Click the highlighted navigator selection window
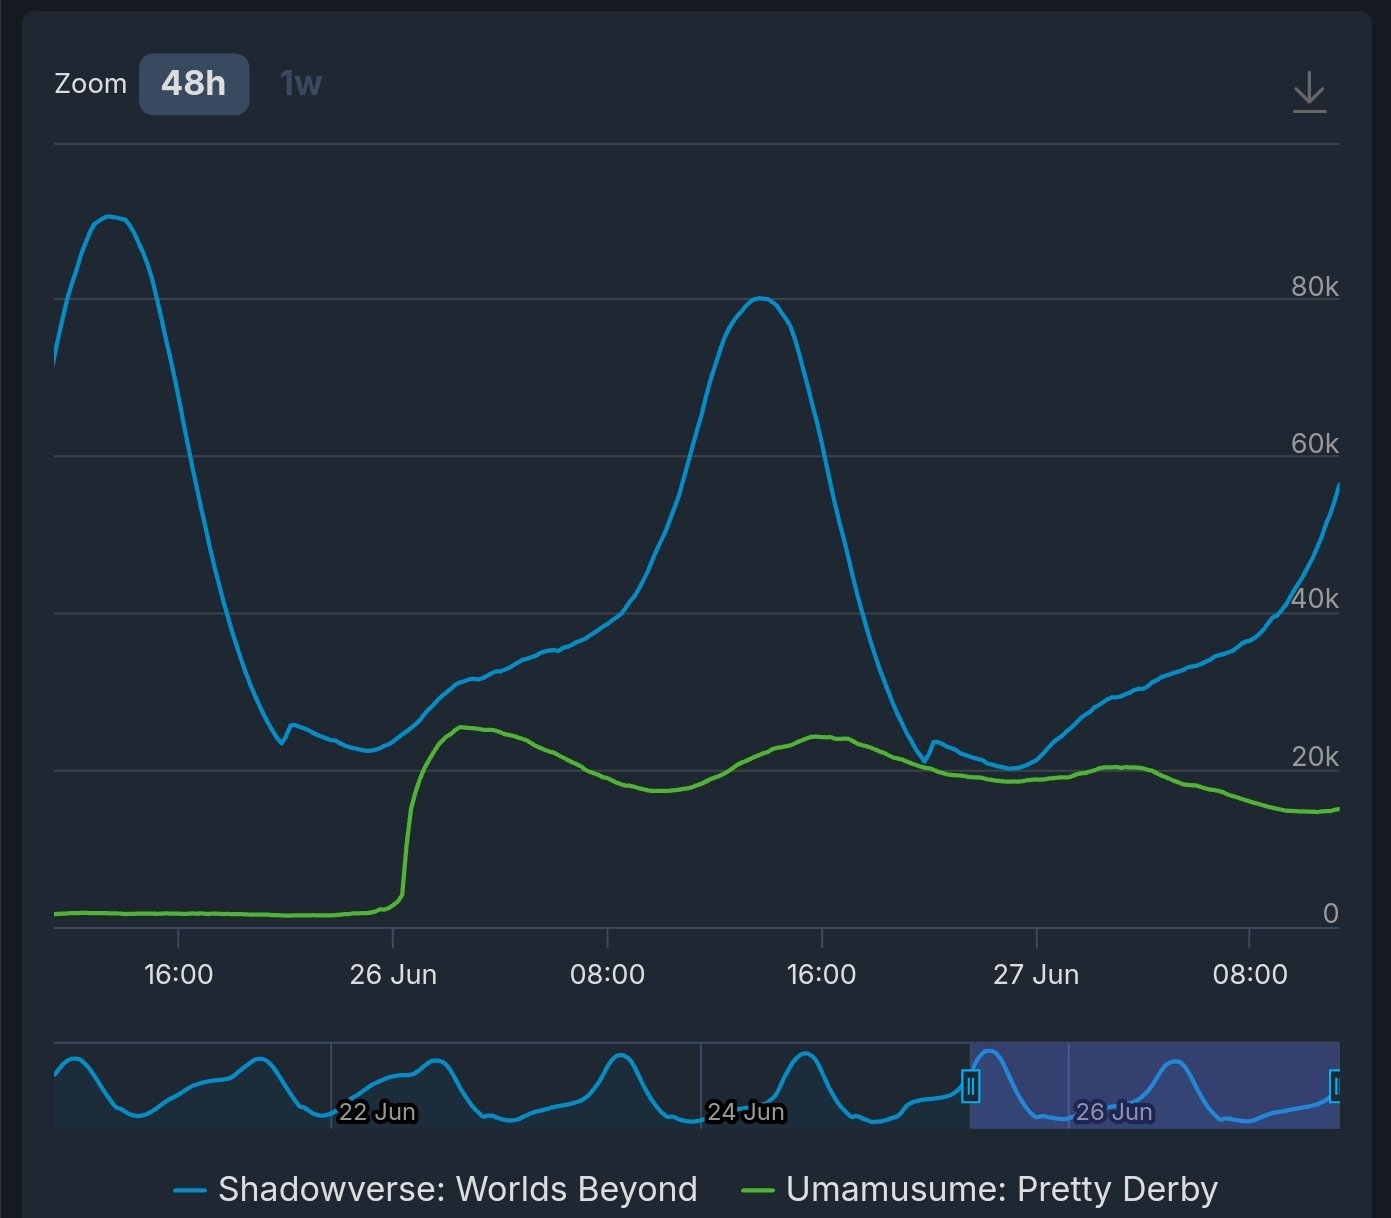Screen dimensions: 1391x1218 (1154, 1085)
